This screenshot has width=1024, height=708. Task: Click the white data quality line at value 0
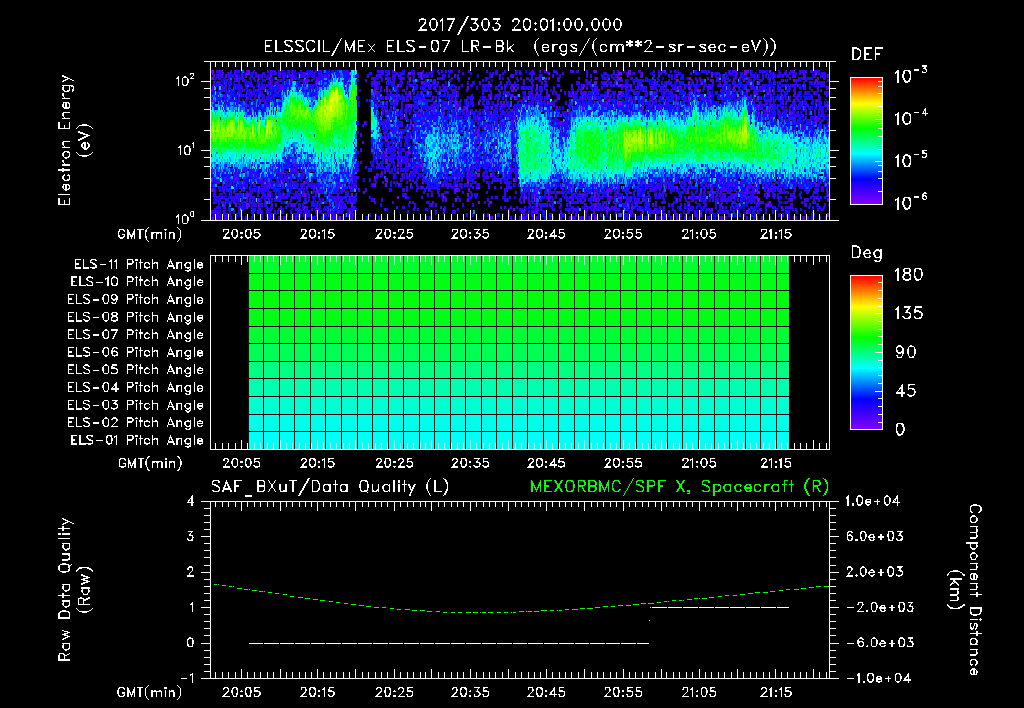coord(449,643)
